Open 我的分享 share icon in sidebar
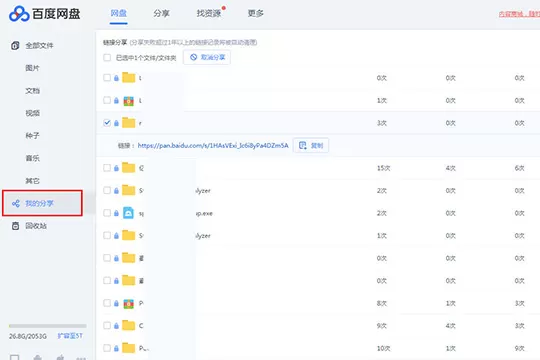Viewport: 540px width, 360px height. (x=15, y=203)
